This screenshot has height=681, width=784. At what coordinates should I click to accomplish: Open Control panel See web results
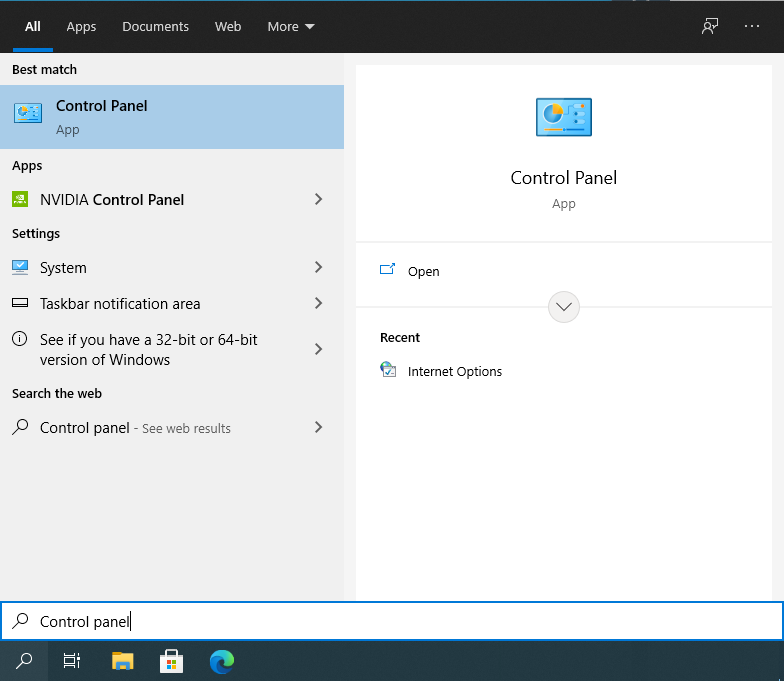(x=172, y=428)
